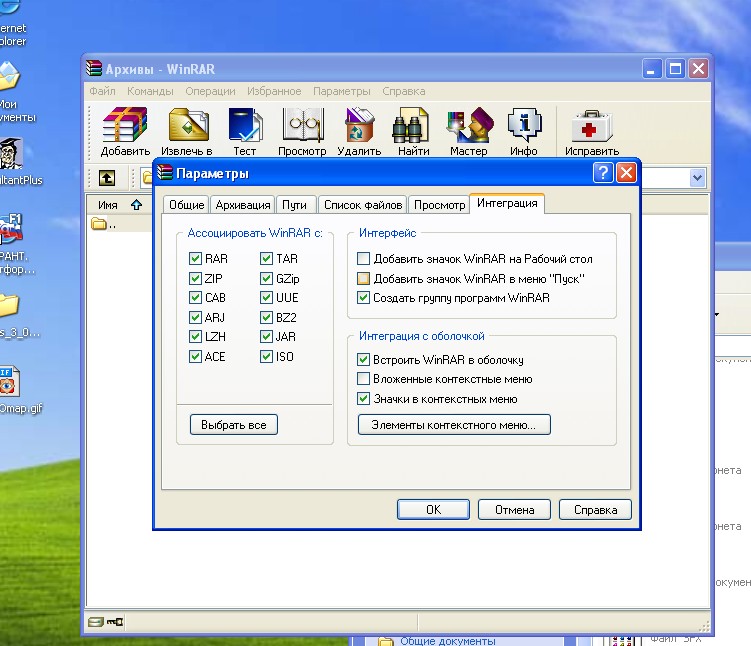Image resolution: width=751 pixels, height=646 pixels.
Task: Uncheck 'Значки в контекстных меню'
Action: [x=364, y=398]
